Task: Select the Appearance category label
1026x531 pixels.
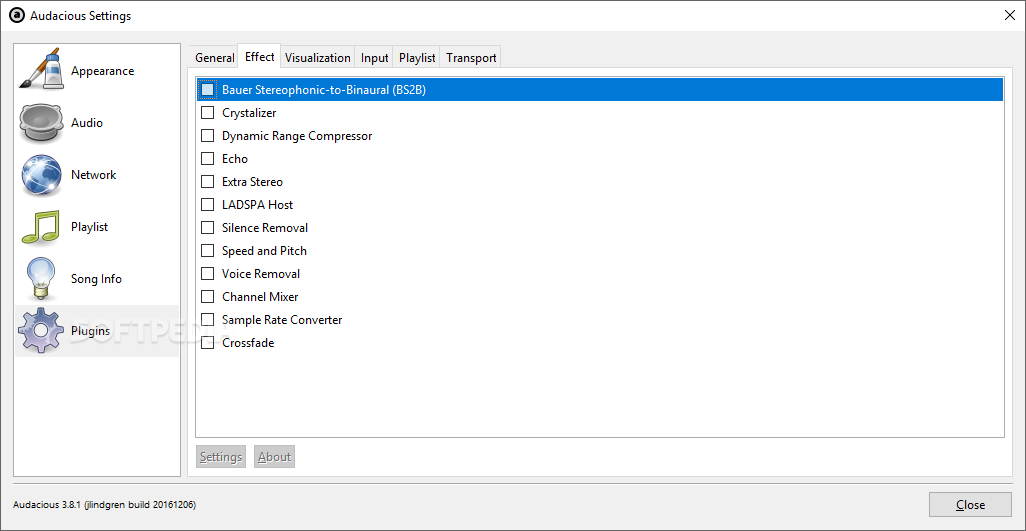Action: 103,71
